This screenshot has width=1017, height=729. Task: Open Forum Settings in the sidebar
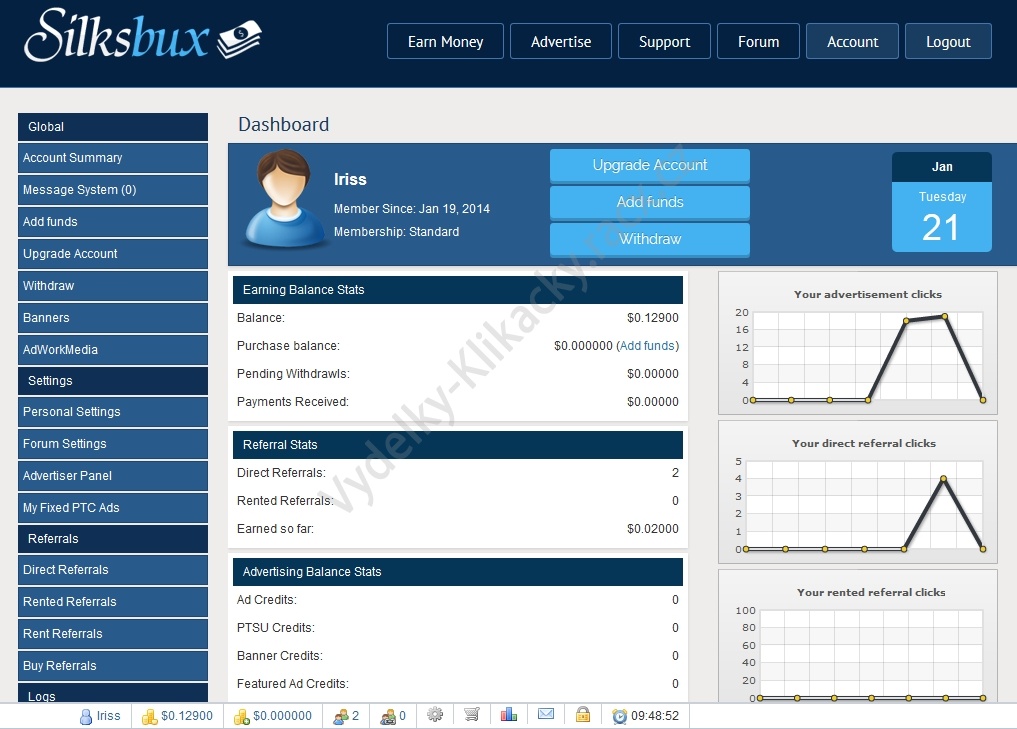[x=113, y=444]
